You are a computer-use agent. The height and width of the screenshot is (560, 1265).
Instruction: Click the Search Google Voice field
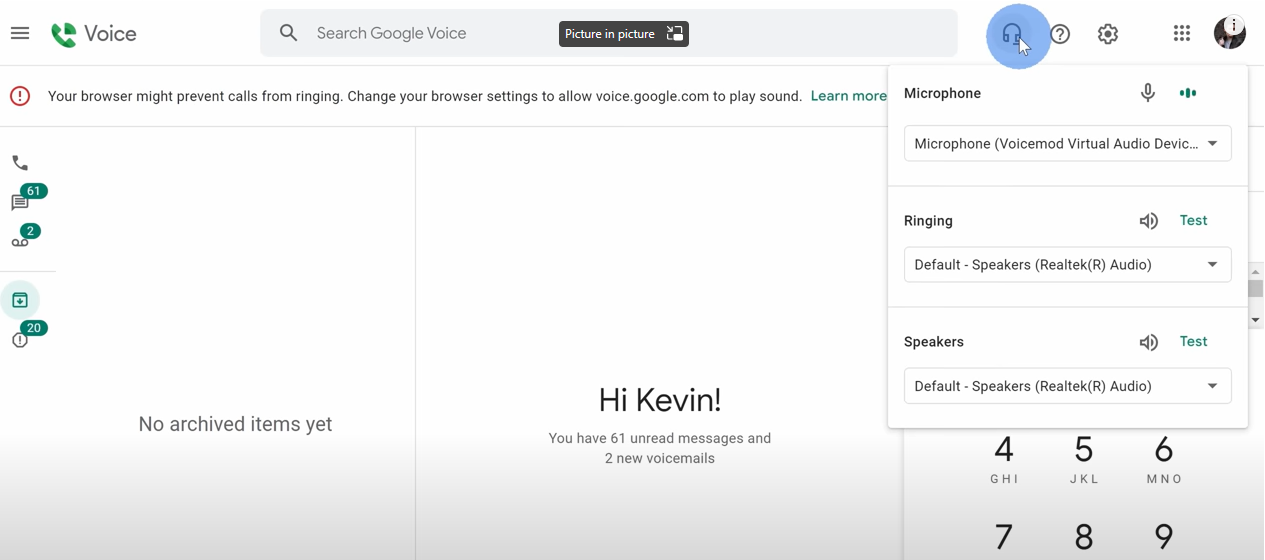[430, 34]
